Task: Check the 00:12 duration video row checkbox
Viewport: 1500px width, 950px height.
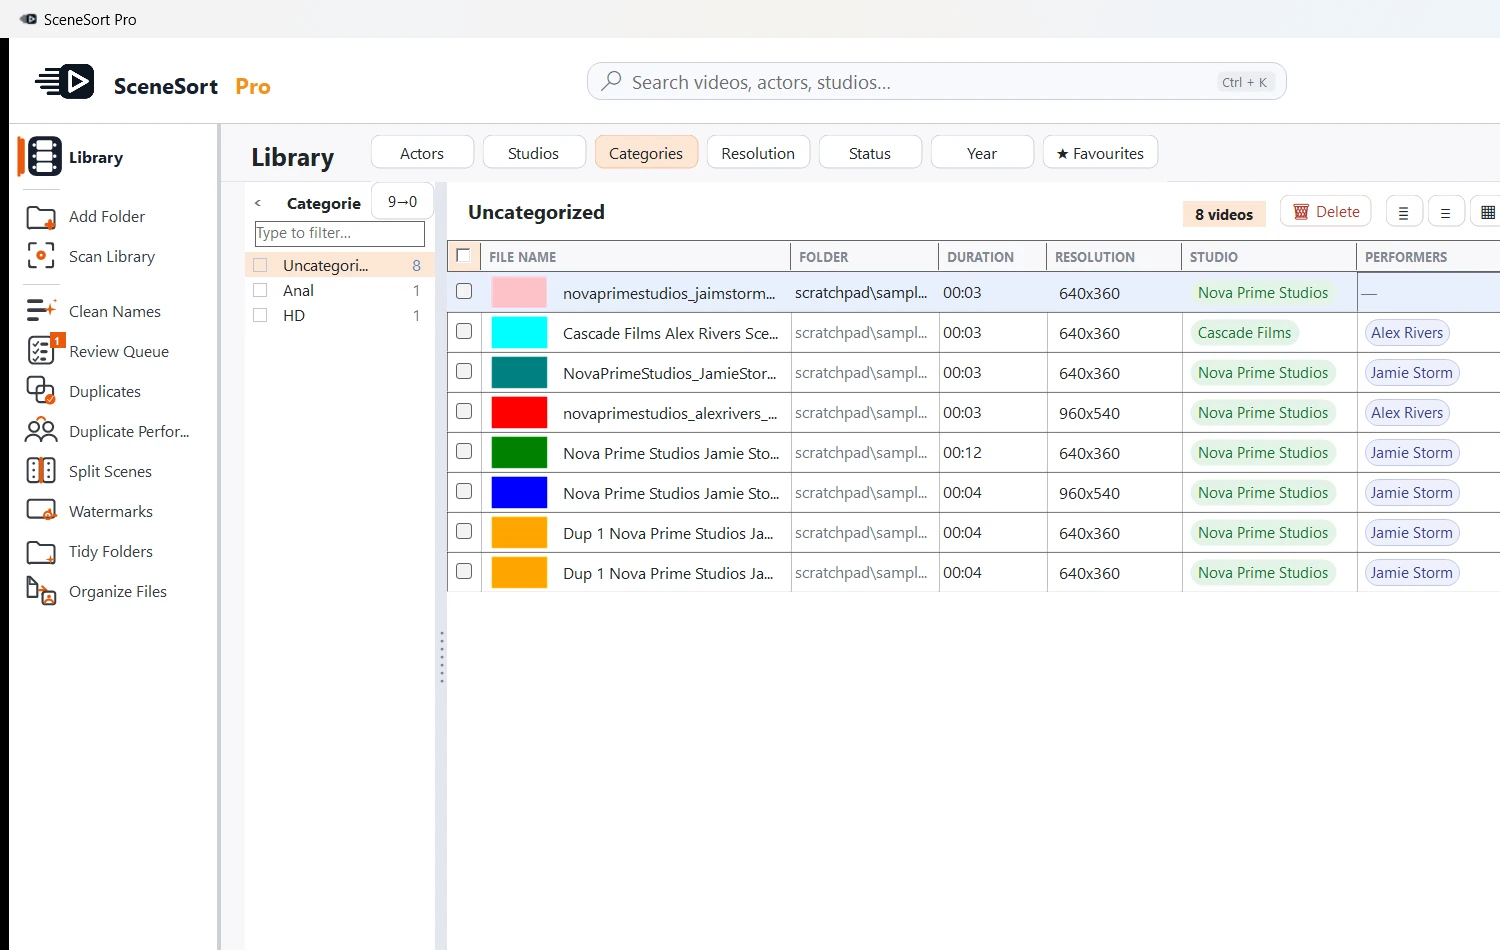Action: pos(464,452)
